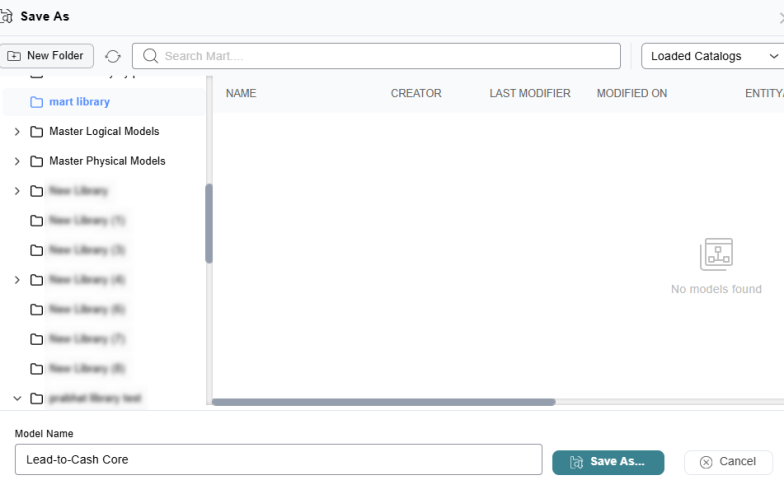The image size is (784, 480).
Task: Click the Model Name field with Lead-to-Cash Core
Action: [278, 460]
